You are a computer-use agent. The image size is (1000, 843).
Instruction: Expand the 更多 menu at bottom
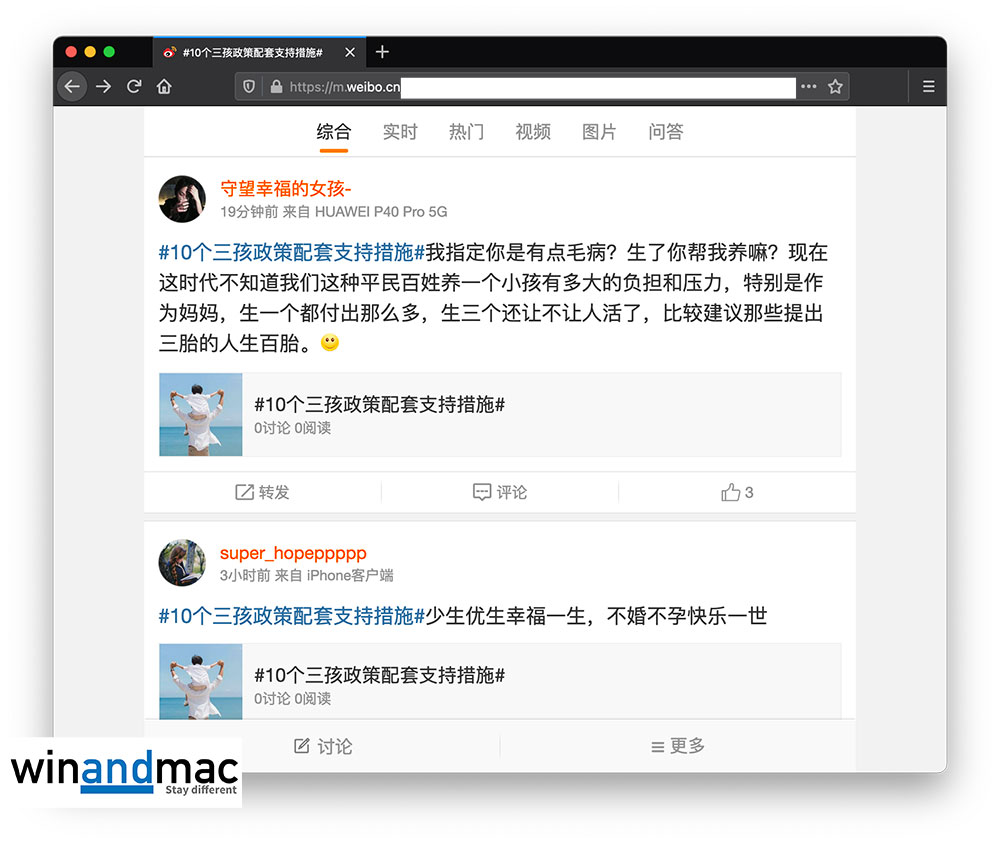click(x=678, y=746)
